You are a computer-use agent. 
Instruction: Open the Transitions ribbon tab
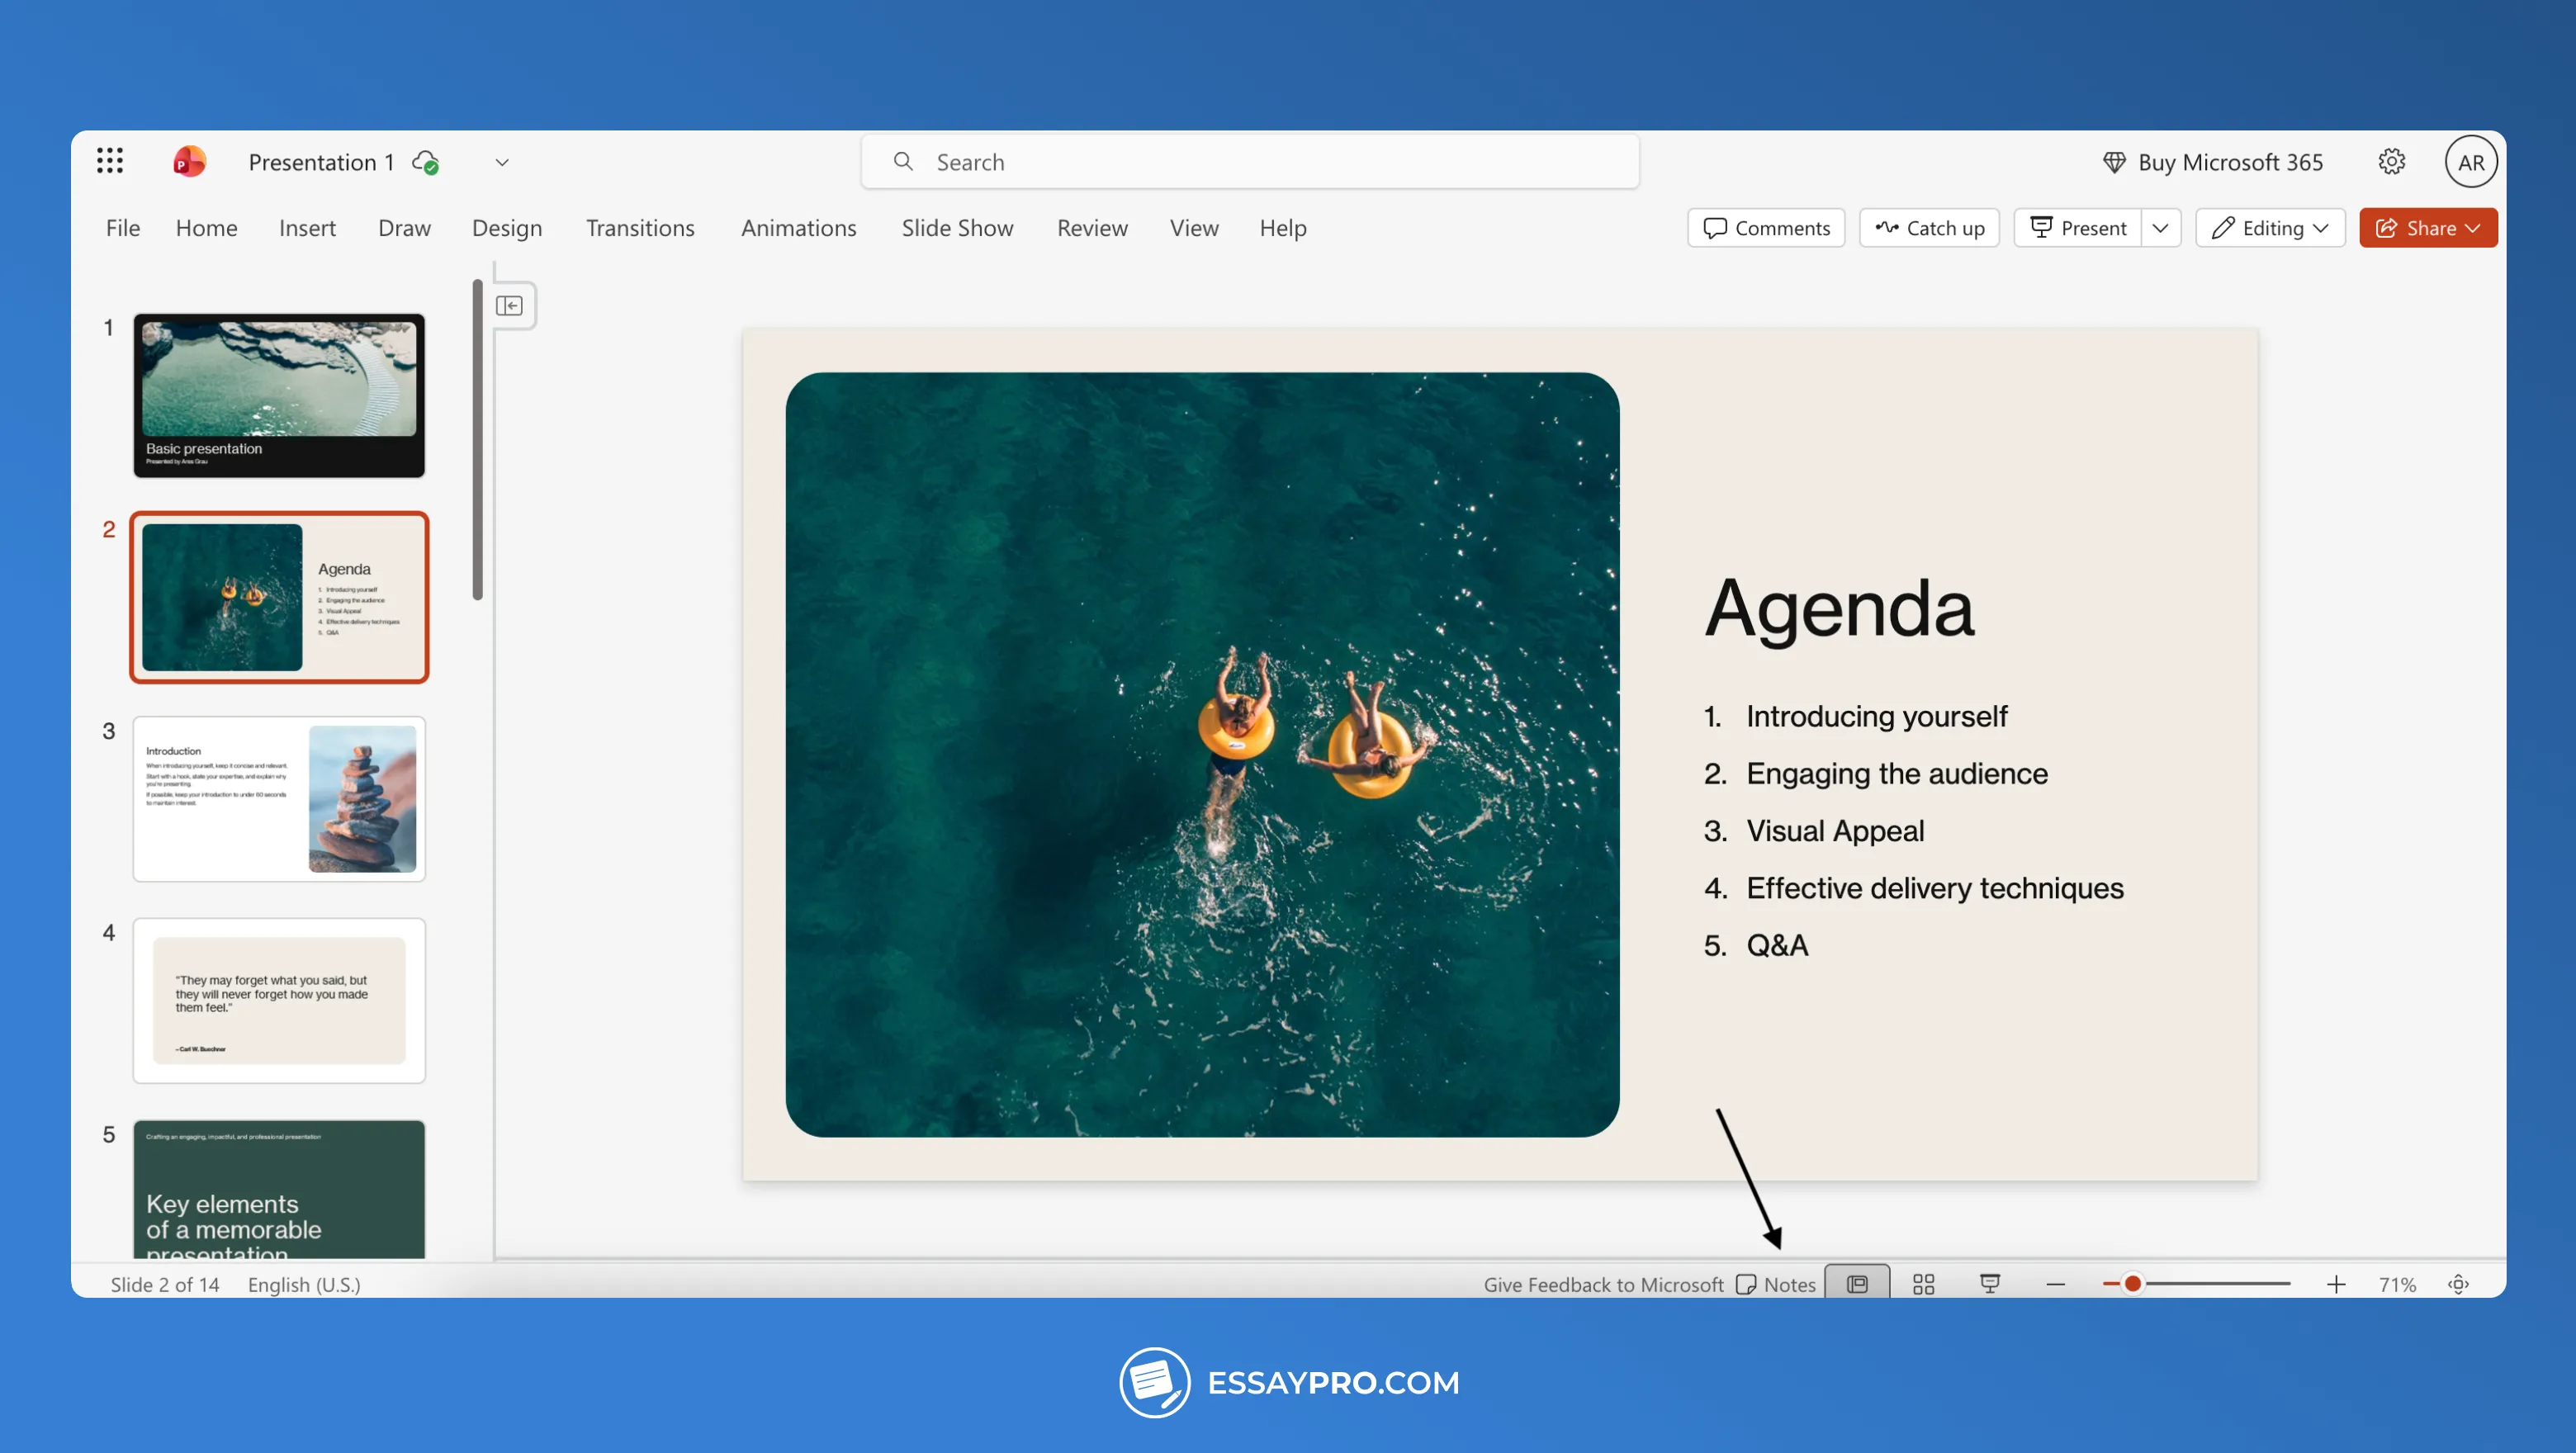(640, 227)
